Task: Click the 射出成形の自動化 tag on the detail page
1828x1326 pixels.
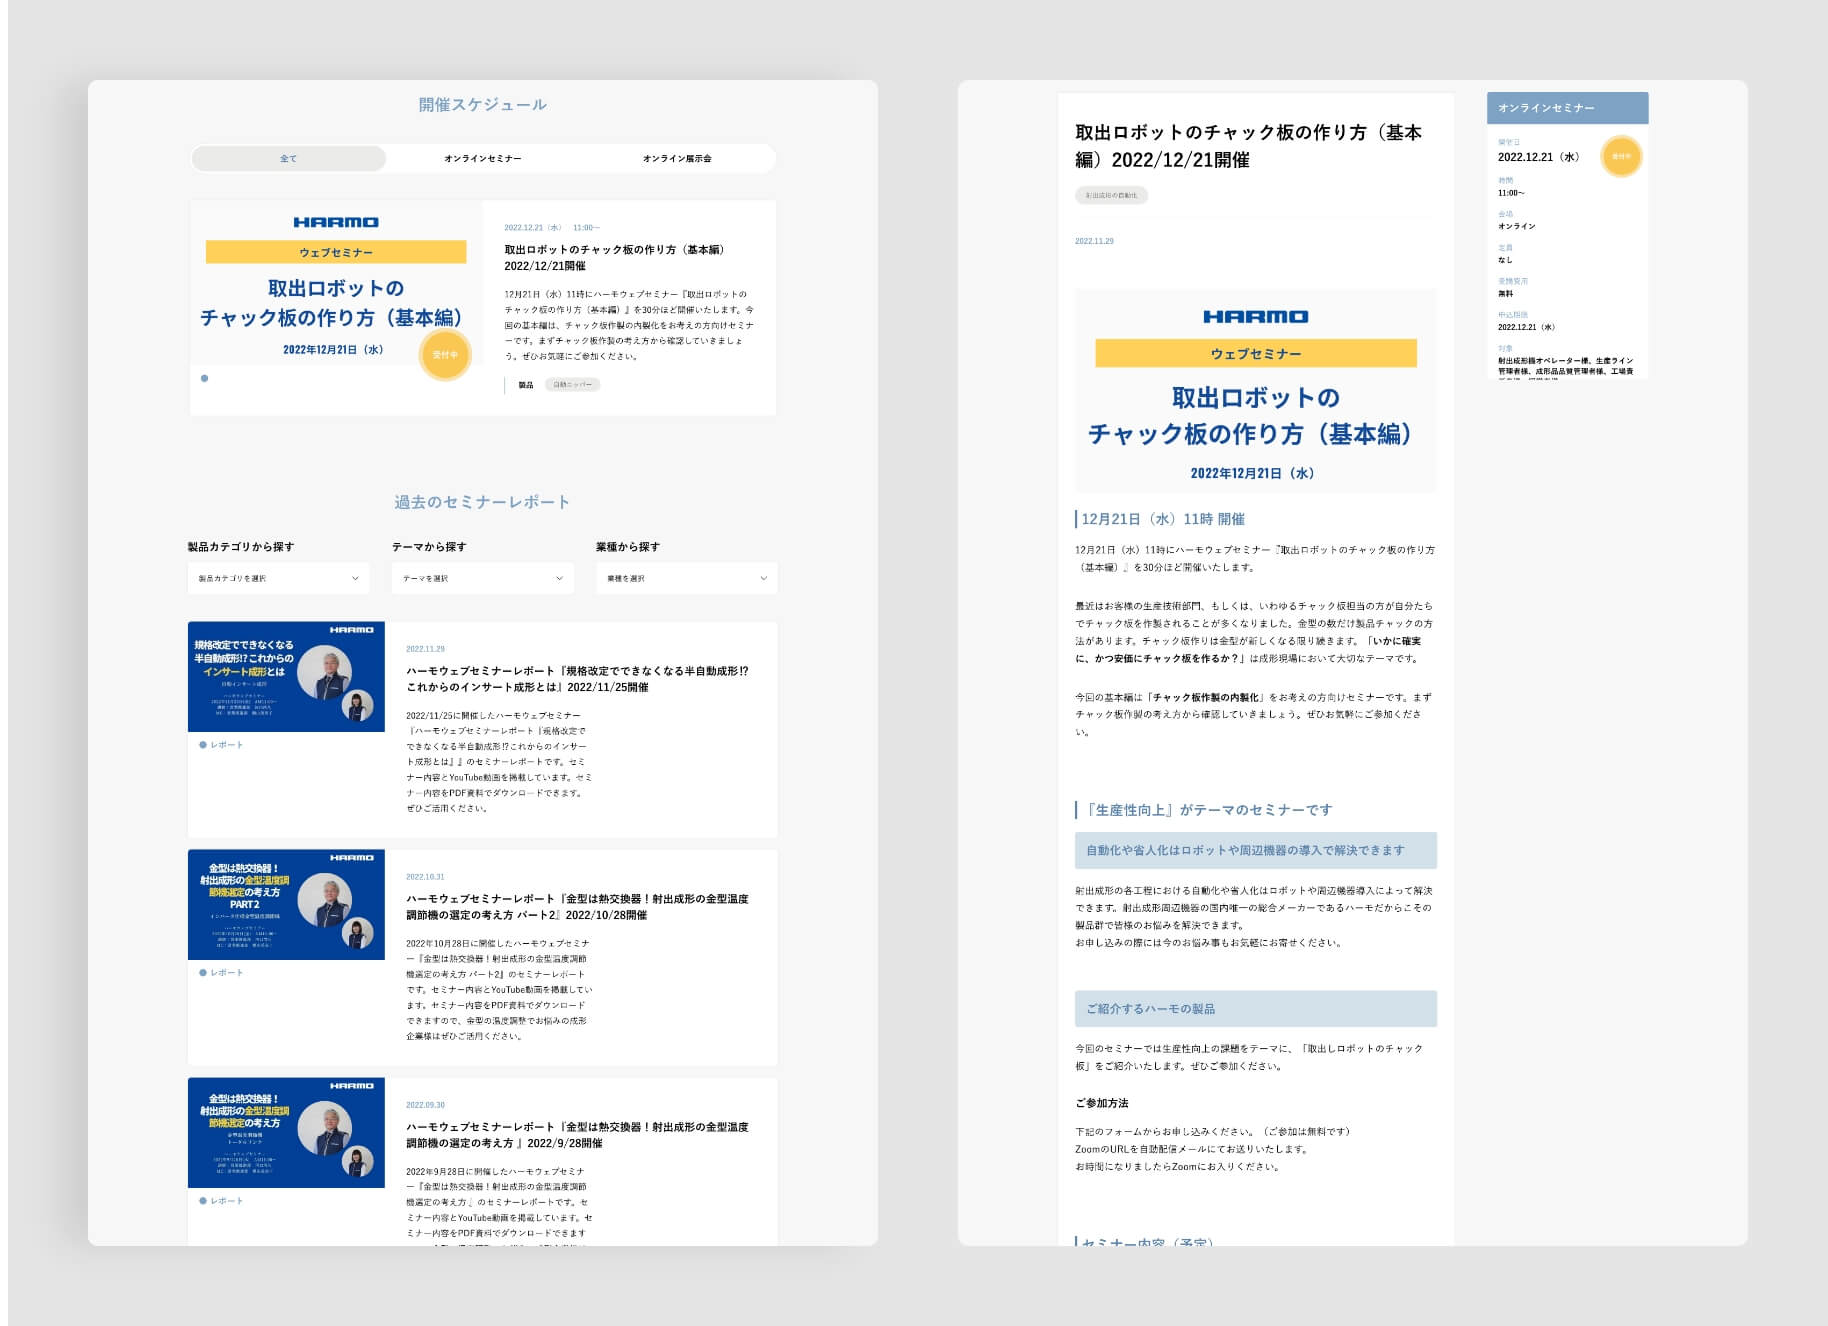Action: [x=1111, y=195]
